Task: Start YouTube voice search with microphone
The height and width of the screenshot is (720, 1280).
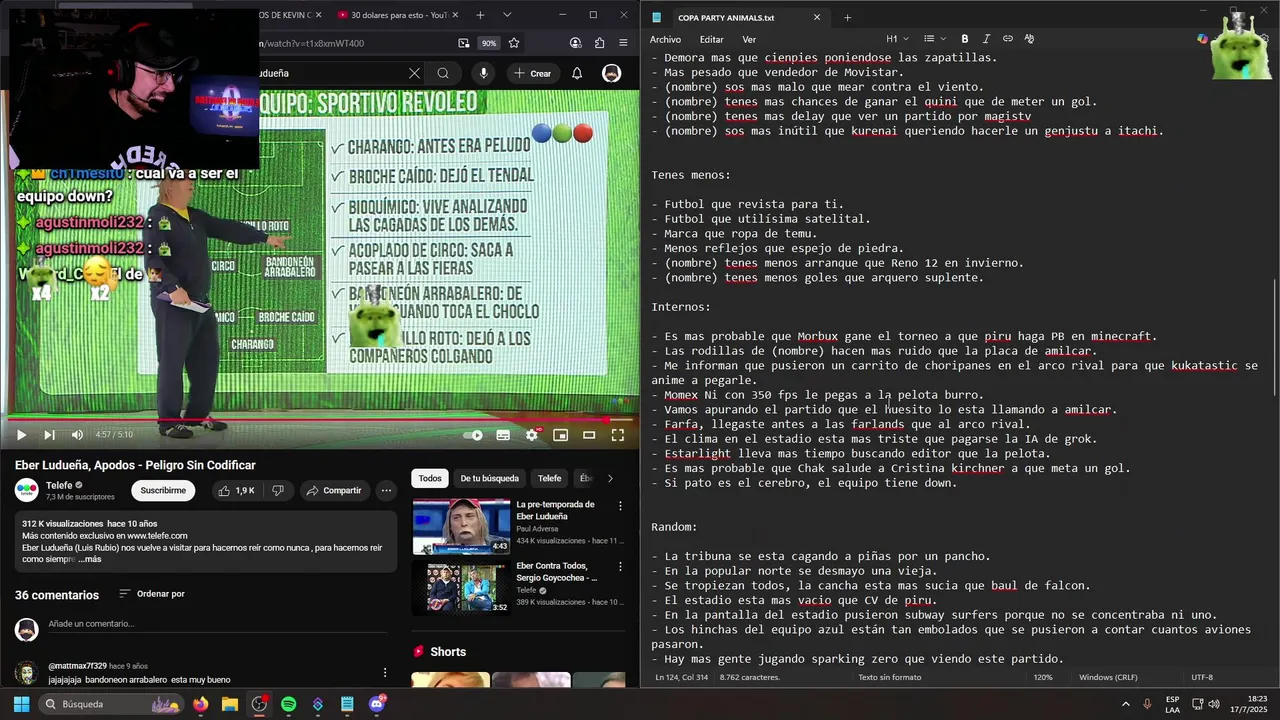Action: (x=484, y=73)
